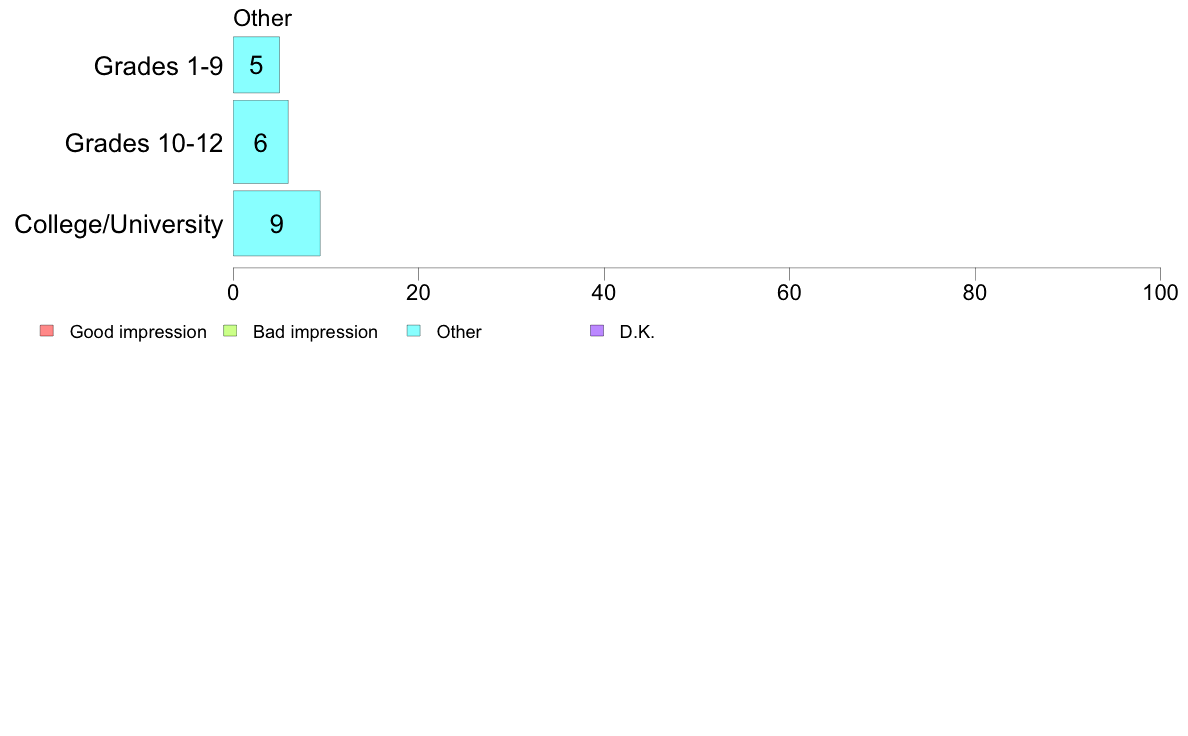Select the College/University bar
Viewport: 1188px width, 736px height.
click(277, 223)
